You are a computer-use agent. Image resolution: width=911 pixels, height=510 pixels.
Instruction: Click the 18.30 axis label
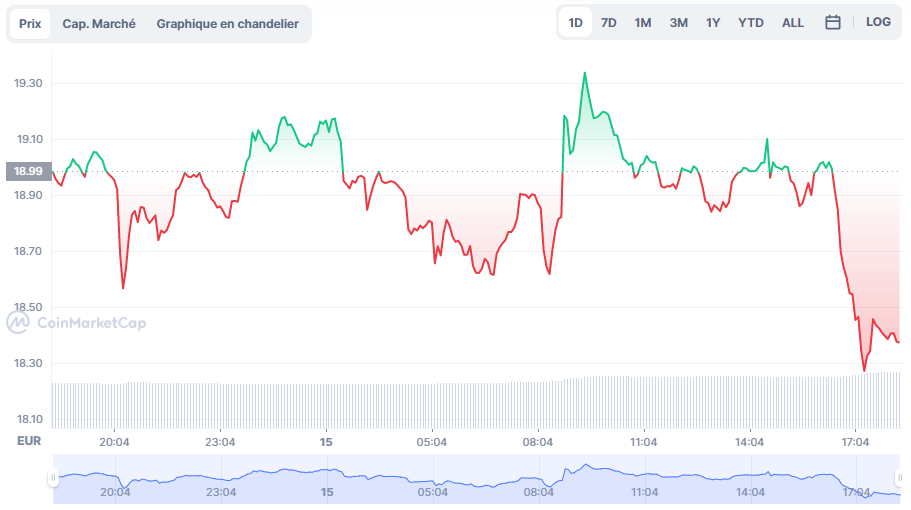[x=28, y=363]
